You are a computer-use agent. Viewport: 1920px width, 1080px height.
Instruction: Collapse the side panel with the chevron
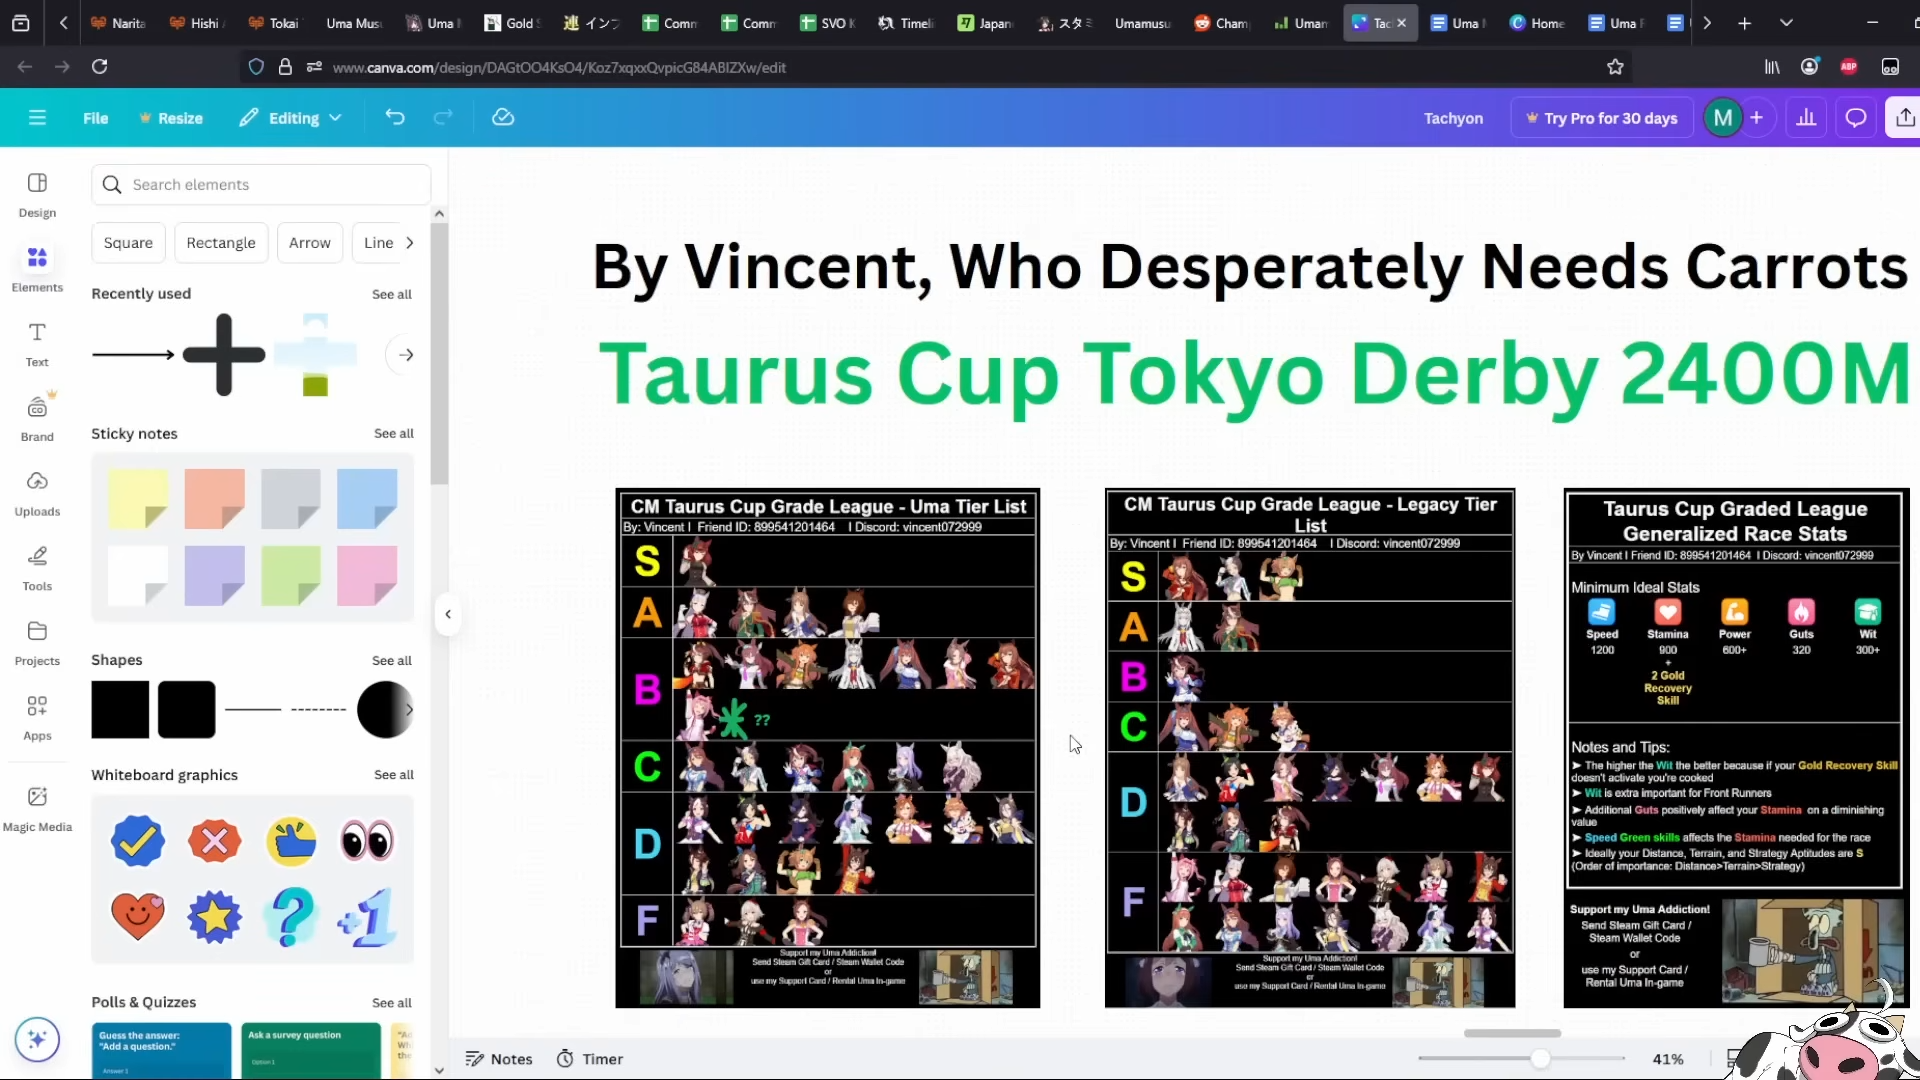click(x=448, y=614)
